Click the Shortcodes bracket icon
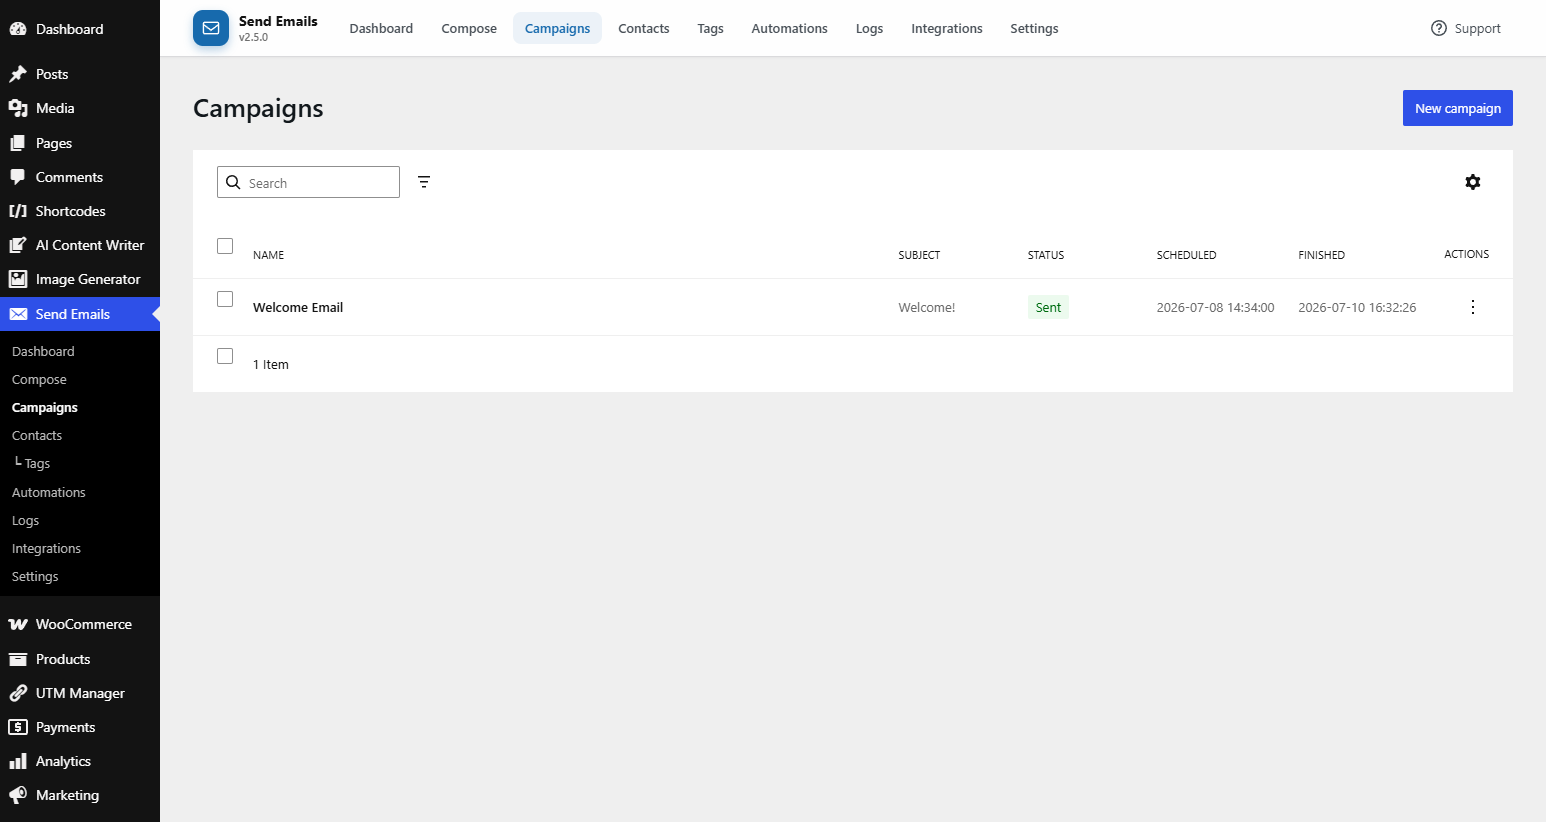 point(18,211)
